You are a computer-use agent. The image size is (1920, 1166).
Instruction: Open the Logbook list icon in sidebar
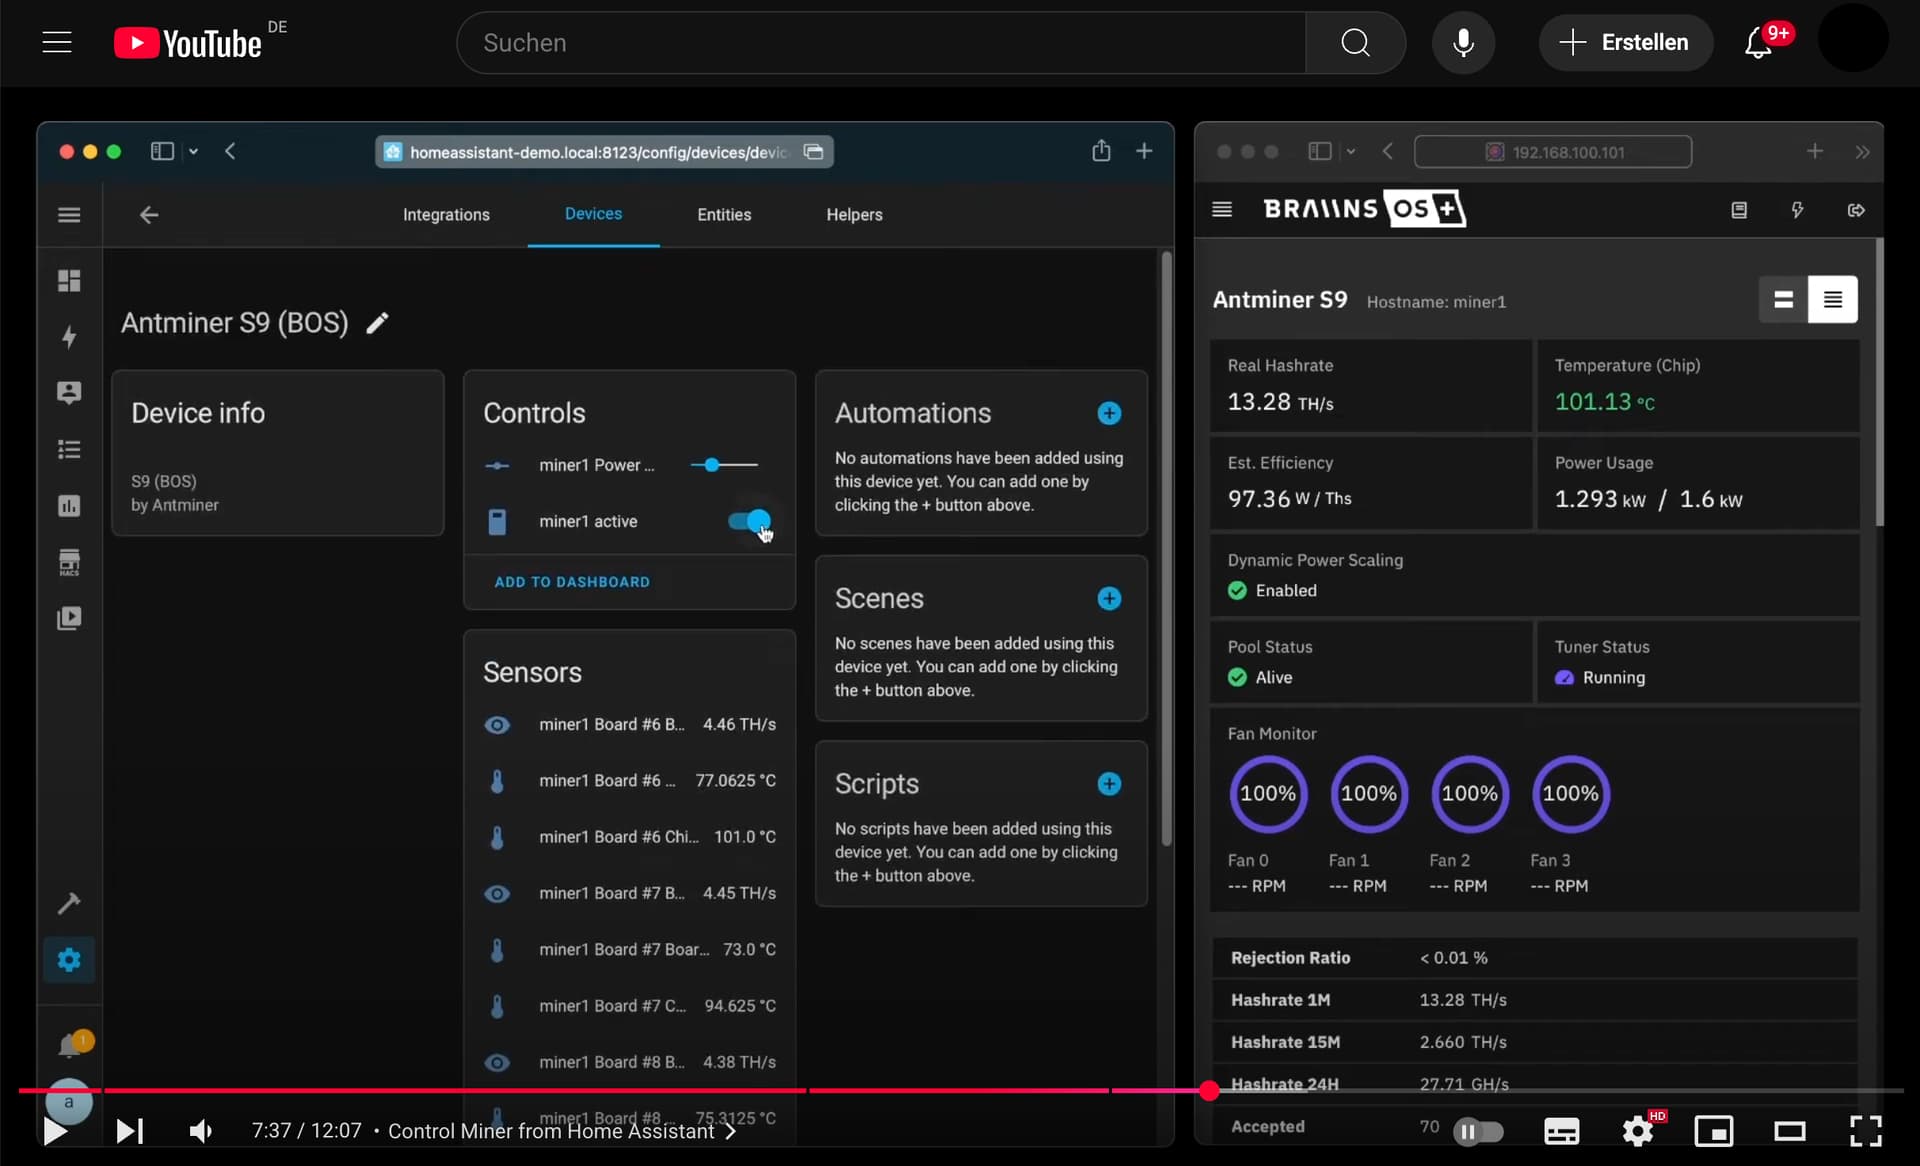click(x=69, y=449)
